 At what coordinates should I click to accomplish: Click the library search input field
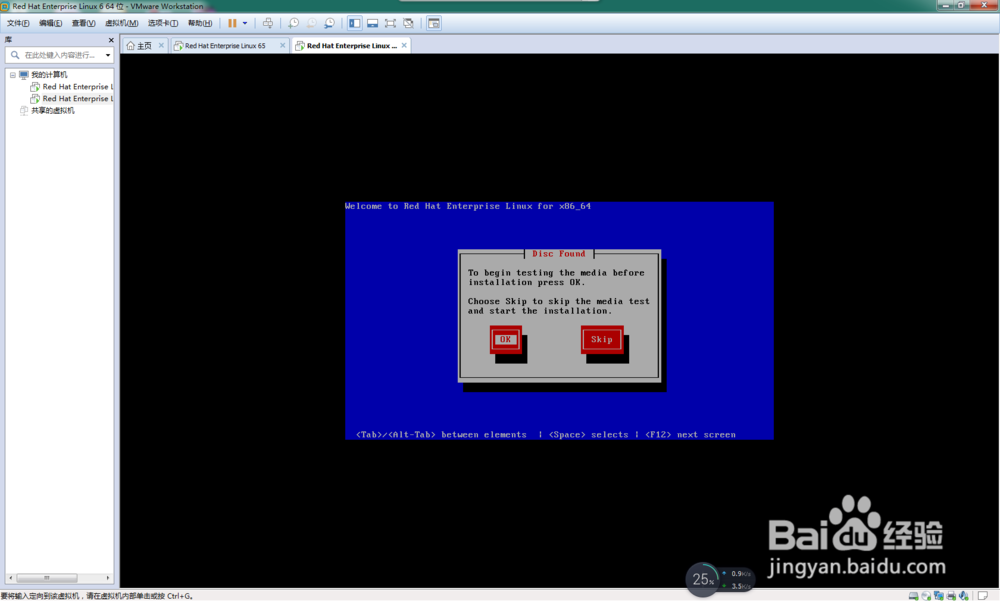62,55
